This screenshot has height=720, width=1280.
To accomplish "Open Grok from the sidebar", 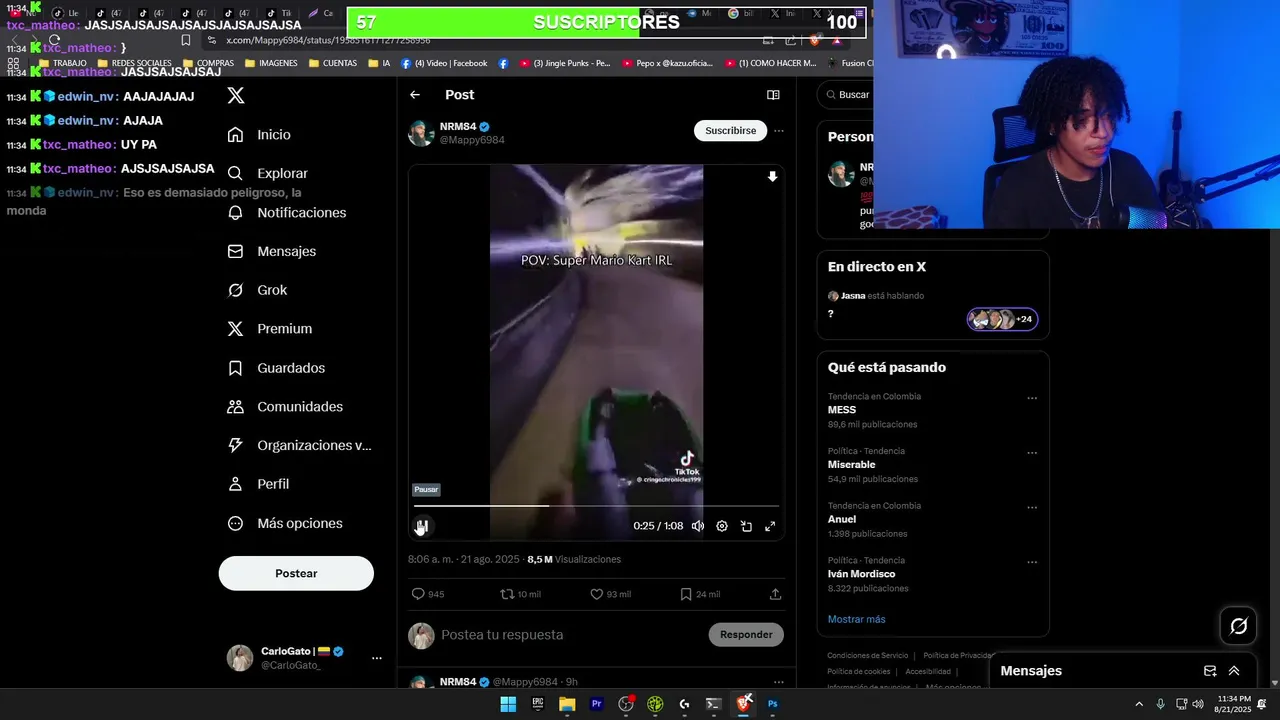I will 258,290.
